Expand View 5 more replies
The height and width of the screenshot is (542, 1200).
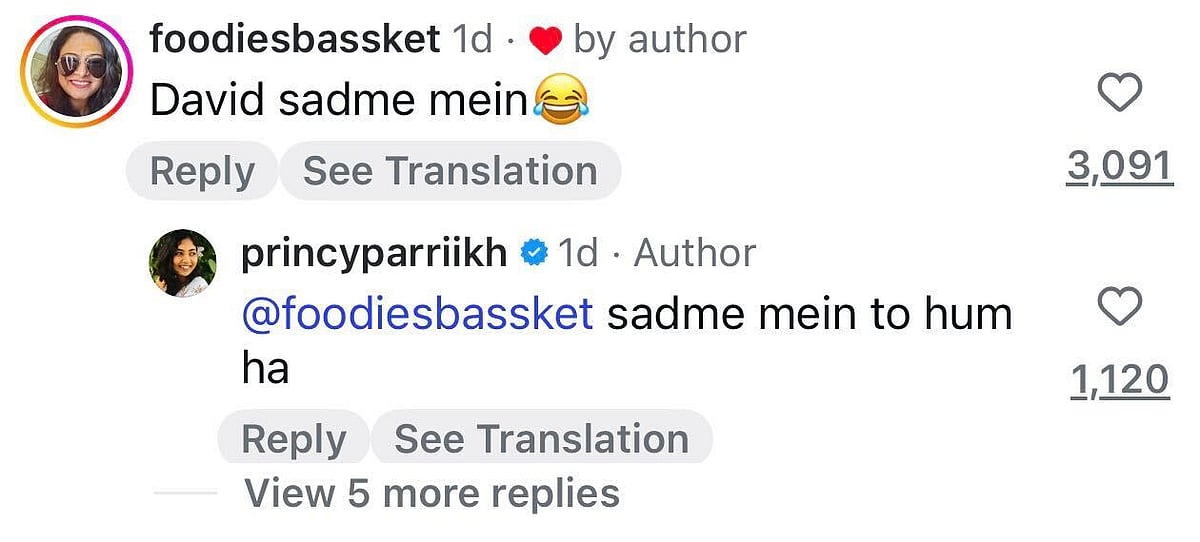coord(432,493)
